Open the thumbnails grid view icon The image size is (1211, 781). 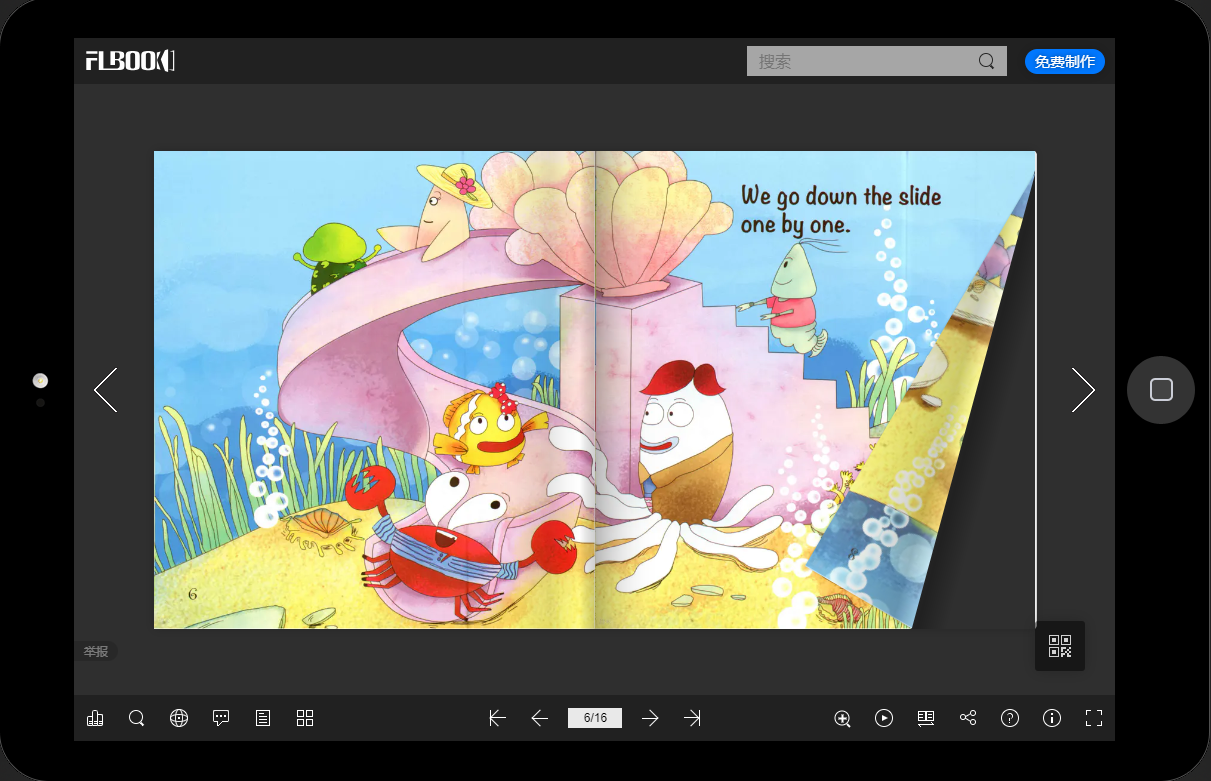[x=305, y=718]
